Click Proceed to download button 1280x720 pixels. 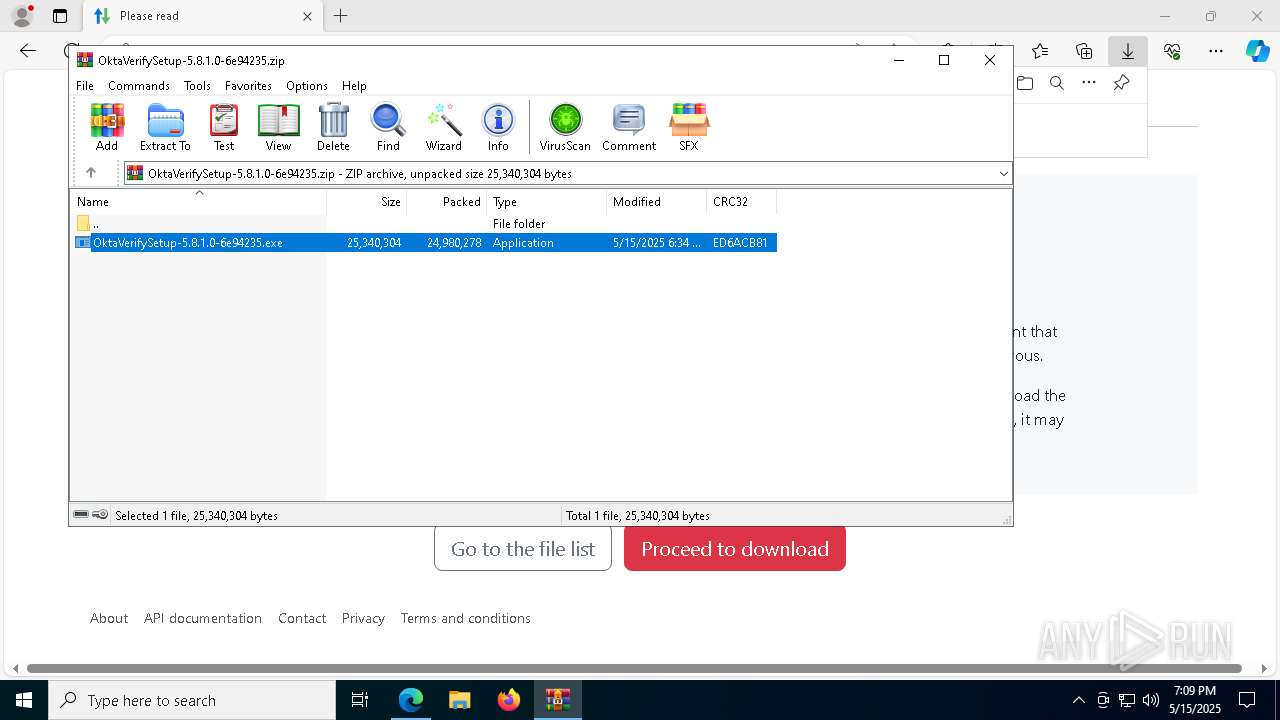tap(735, 549)
